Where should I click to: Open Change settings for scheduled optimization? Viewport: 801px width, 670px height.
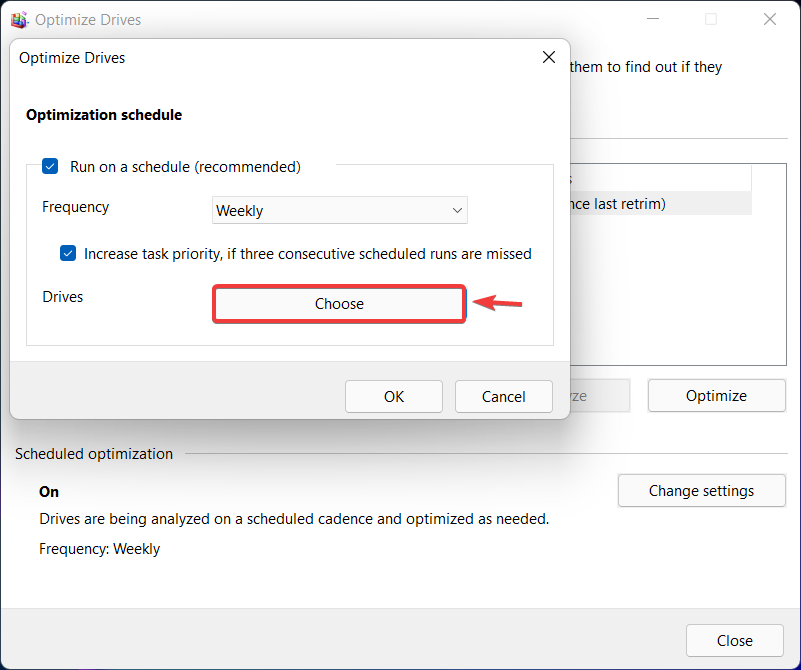(701, 490)
